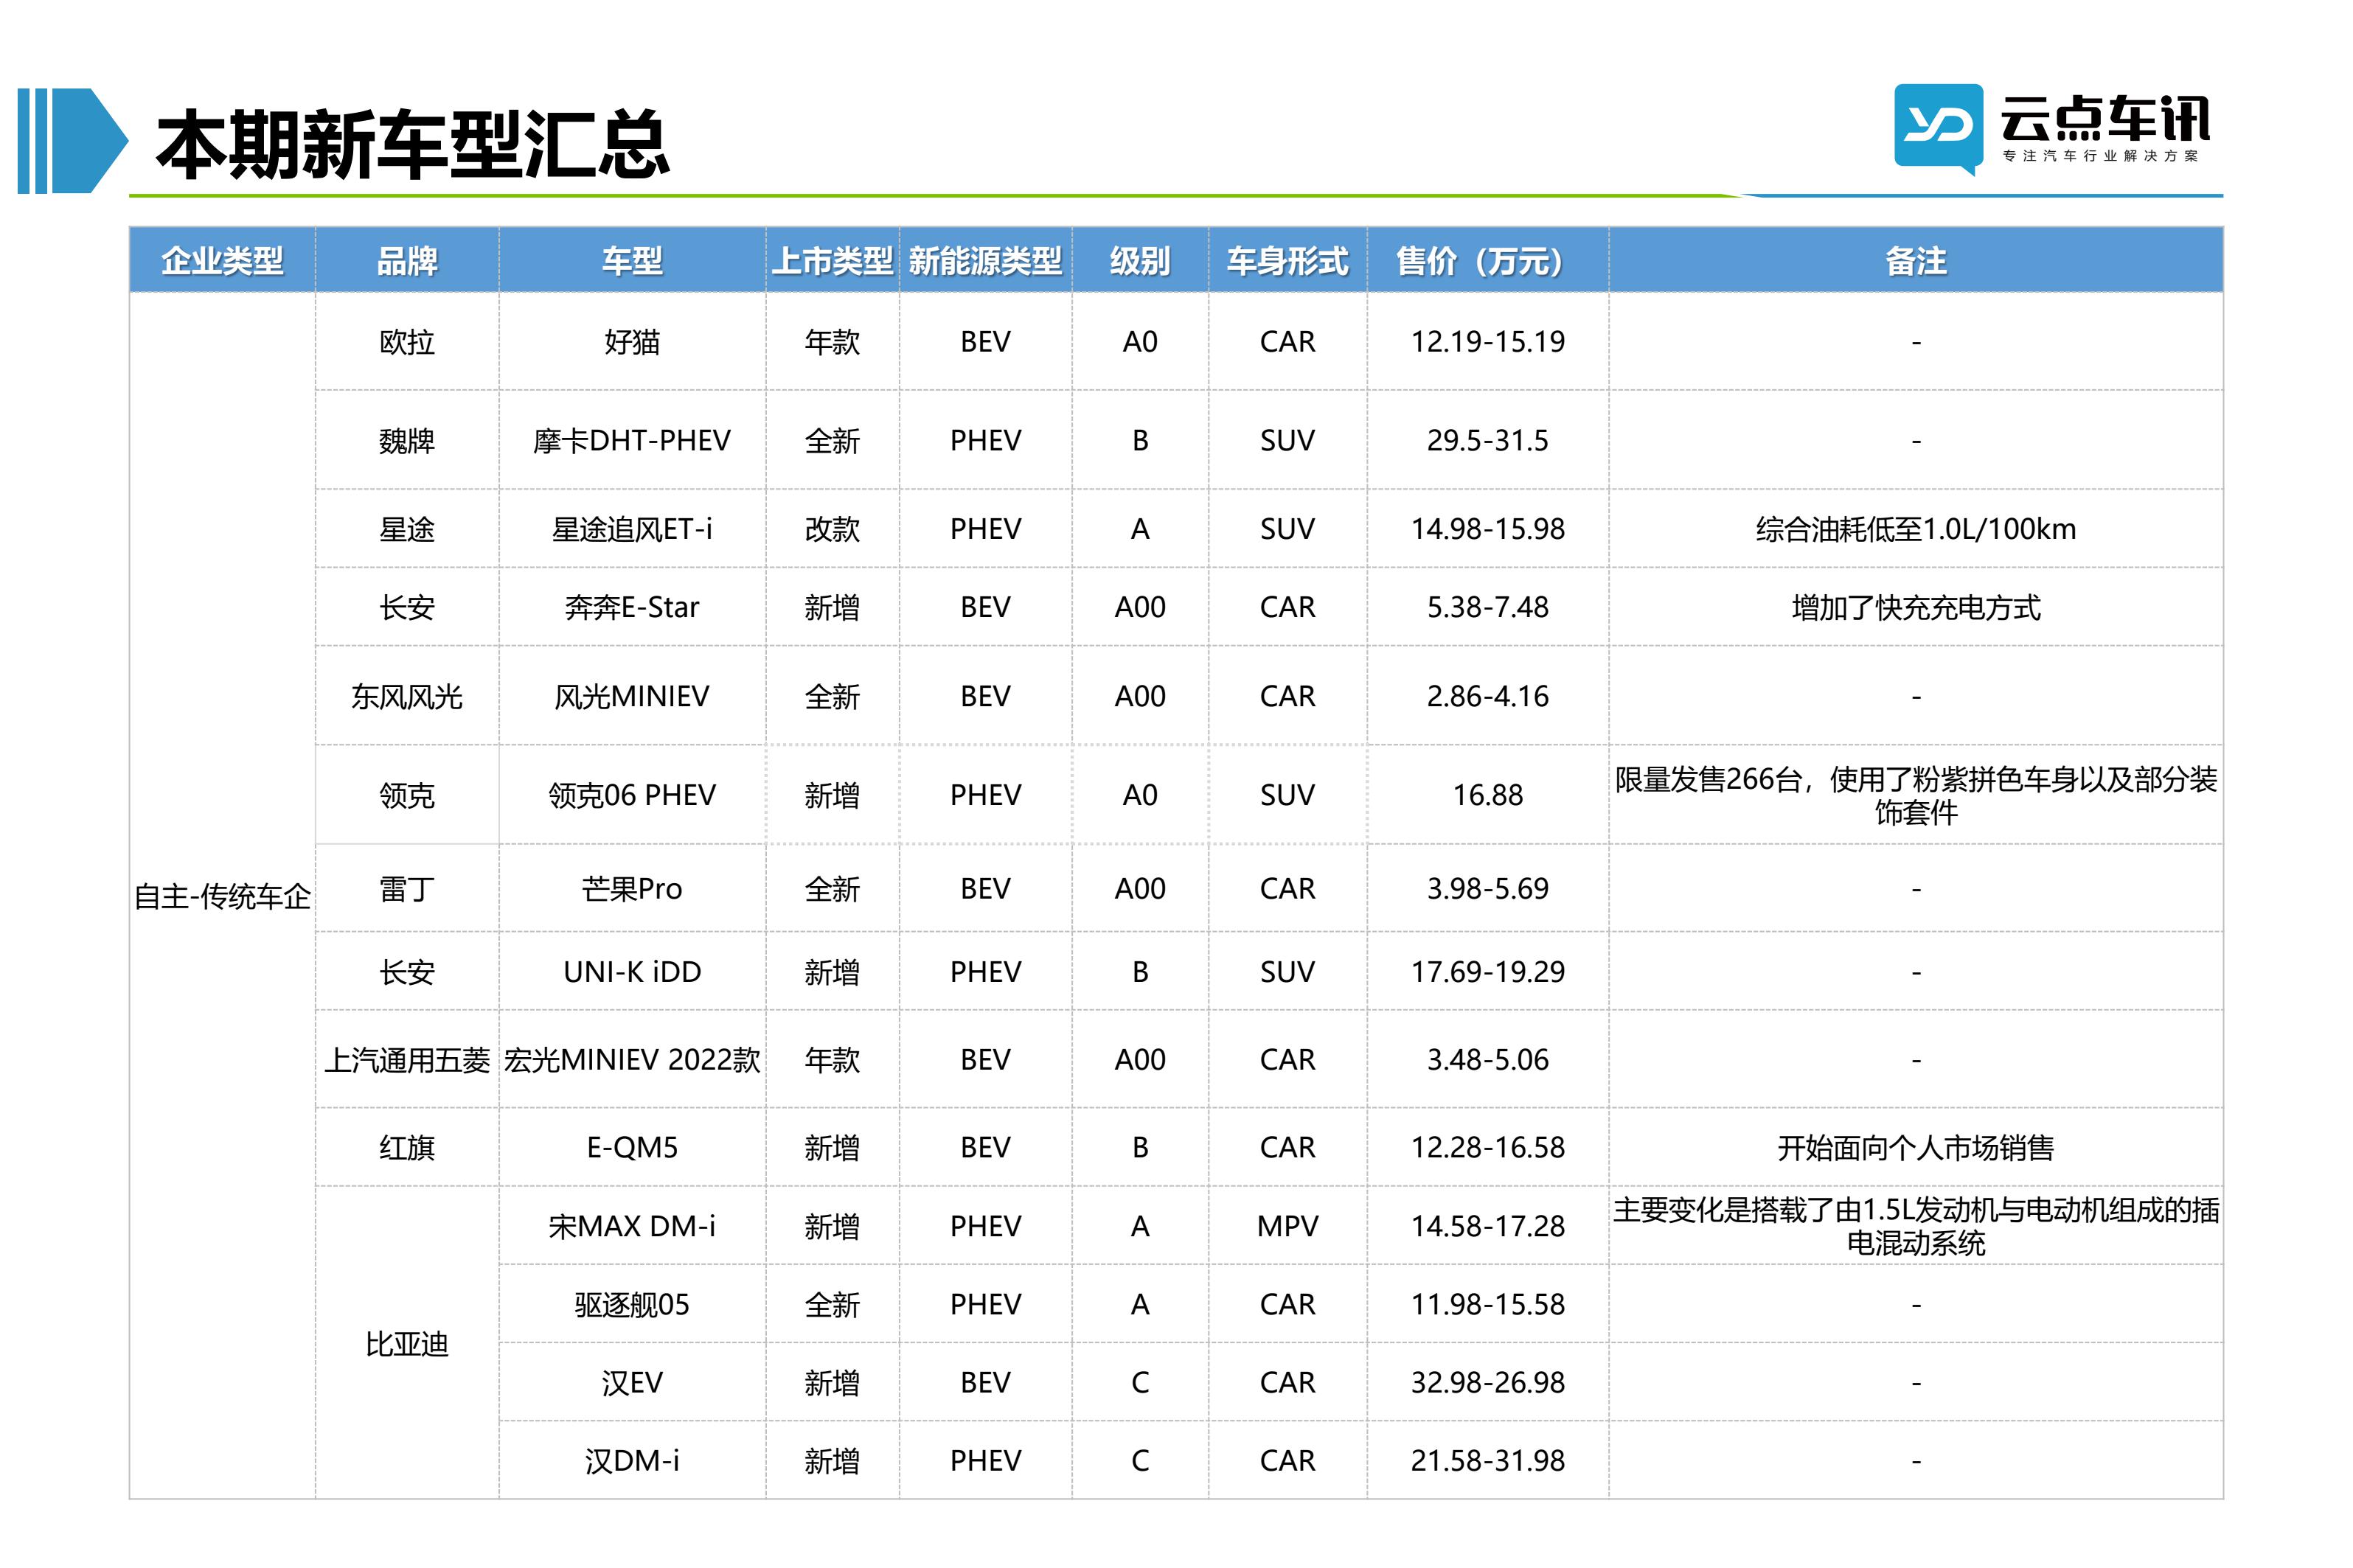
Task: Click the note 增加了快充充电方式
Action: coord(1915,607)
